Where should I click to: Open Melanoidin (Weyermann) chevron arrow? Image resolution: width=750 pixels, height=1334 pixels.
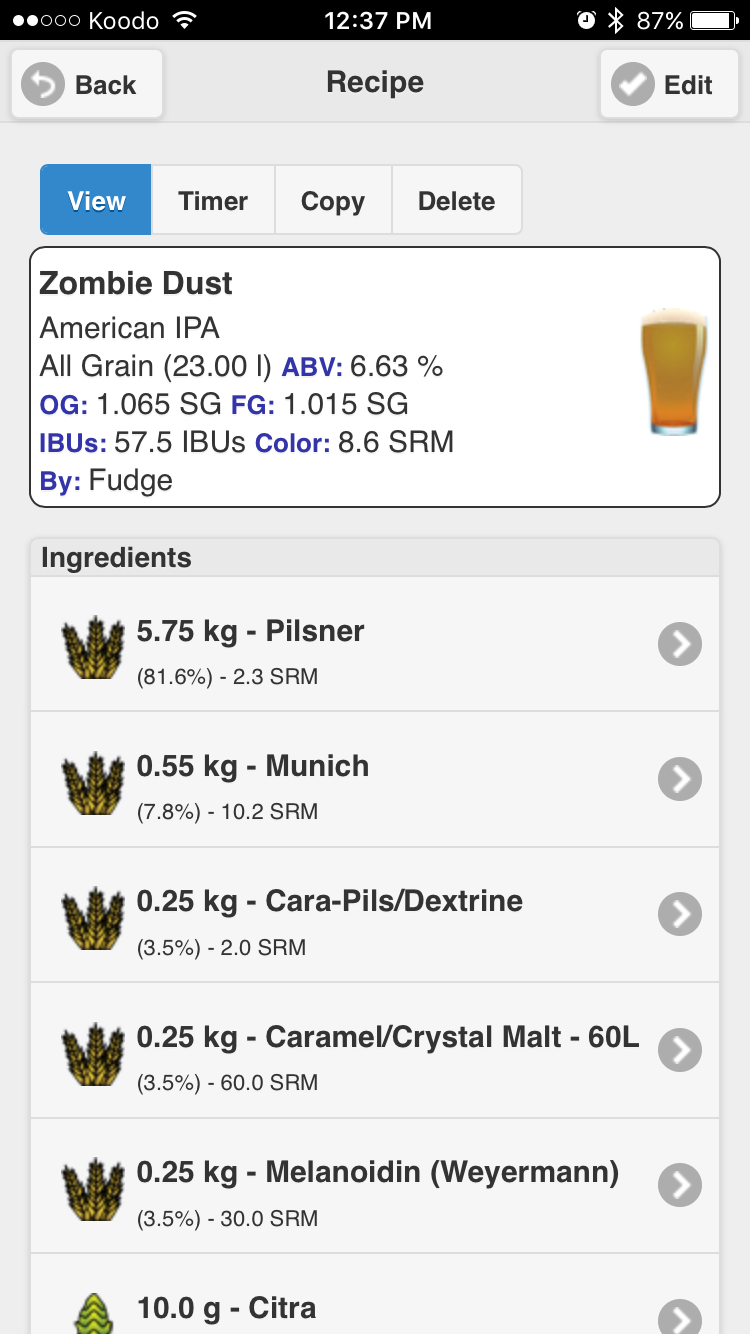[x=680, y=1186]
